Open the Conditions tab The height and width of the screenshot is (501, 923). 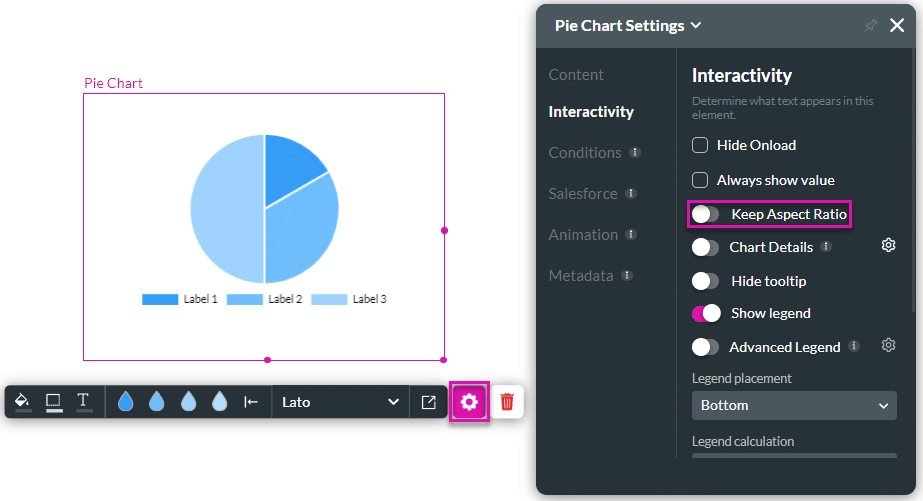pos(585,153)
